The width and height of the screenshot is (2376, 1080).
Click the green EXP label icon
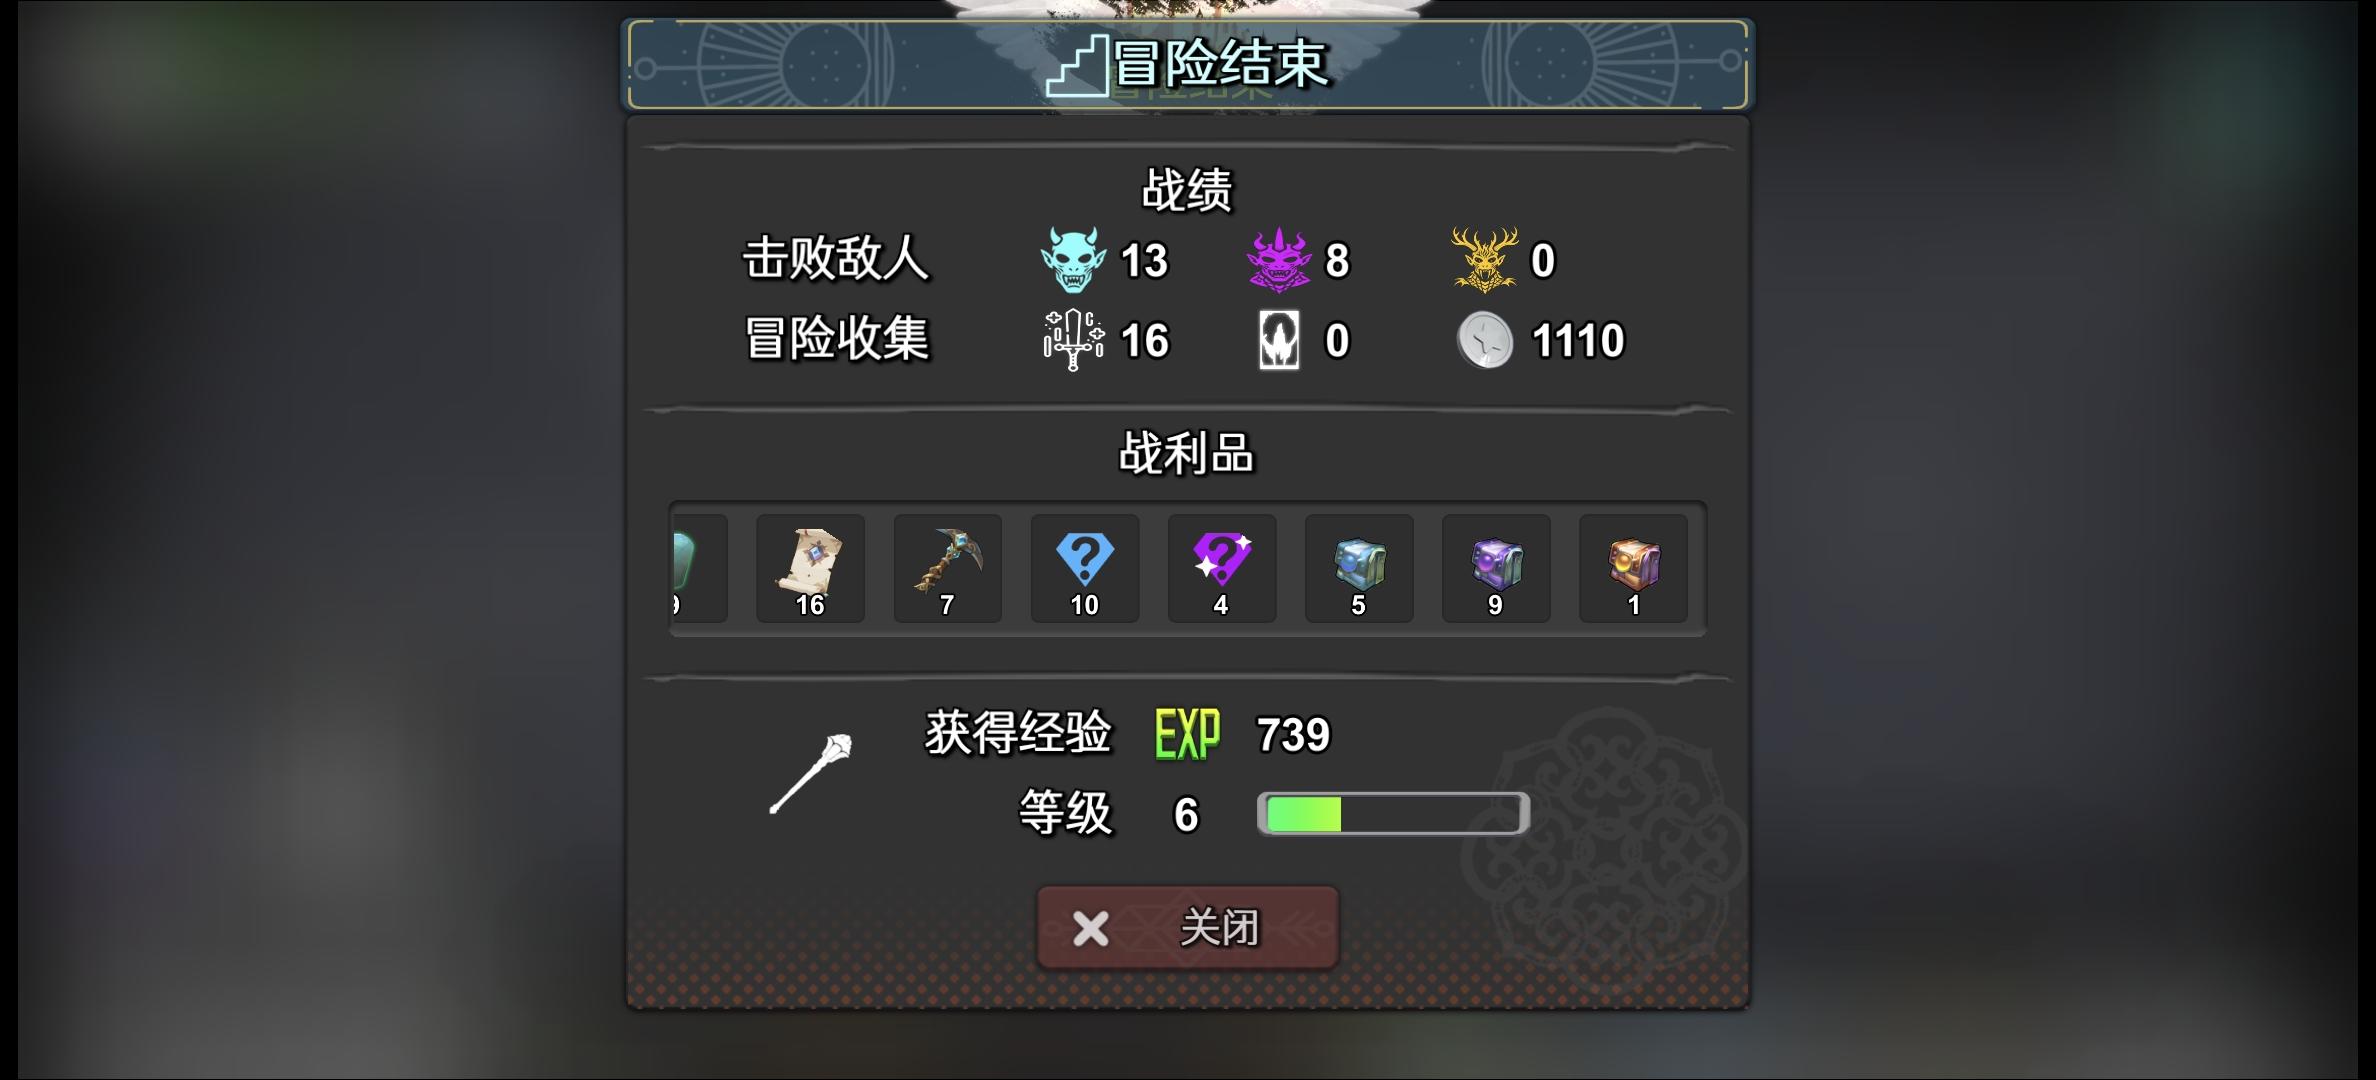click(x=1188, y=735)
